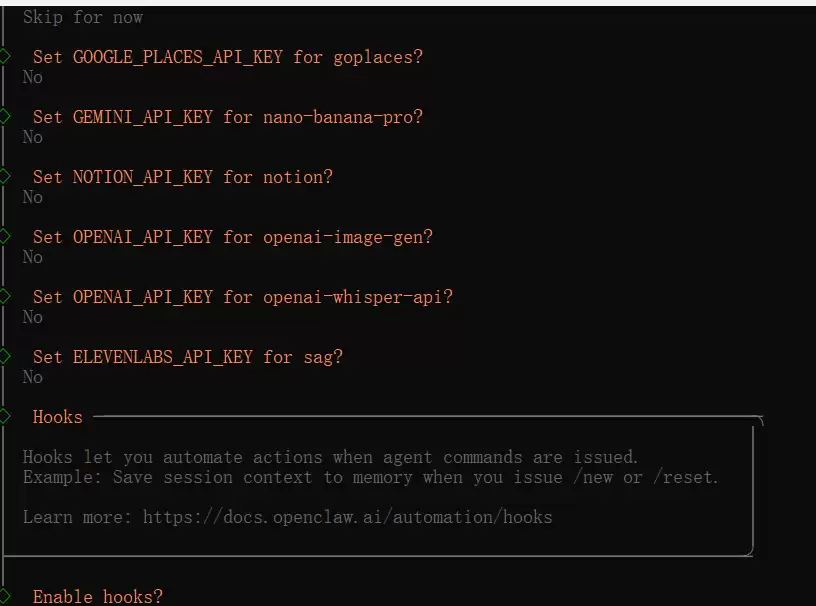
Task: Click the "Skip for now" text
Action: click(x=83, y=17)
